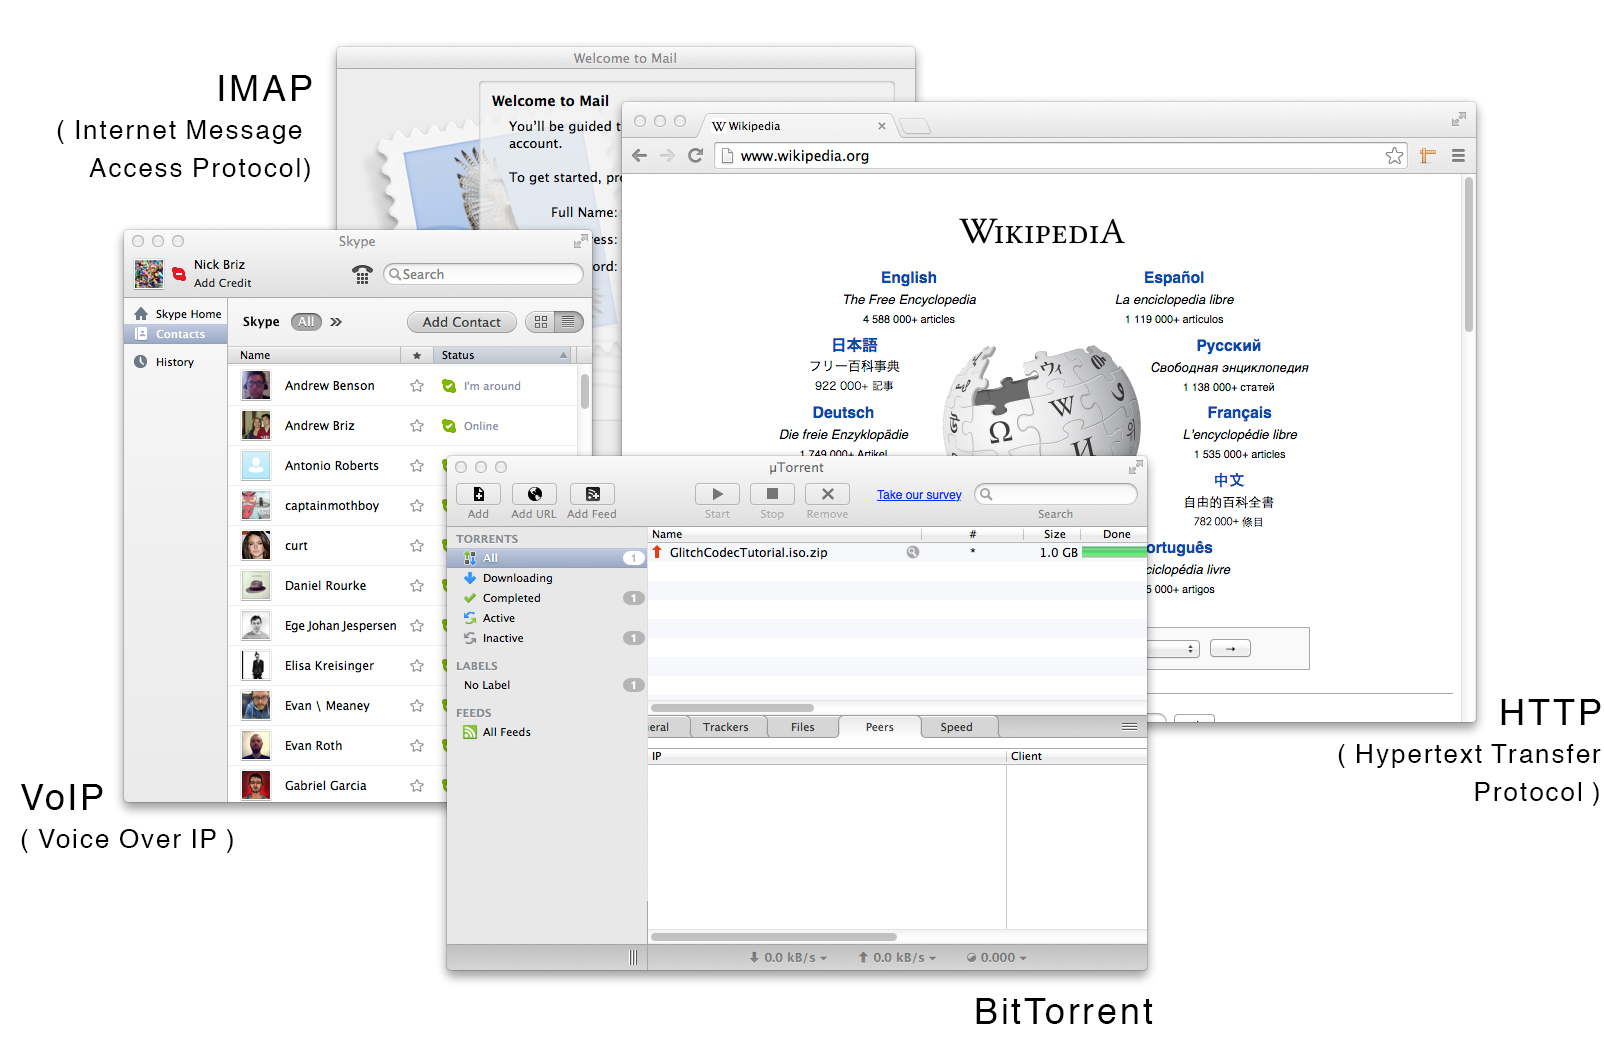The height and width of the screenshot is (1050, 1604).
Task: Open Skype Home in sidebar
Action: coord(177,314)
